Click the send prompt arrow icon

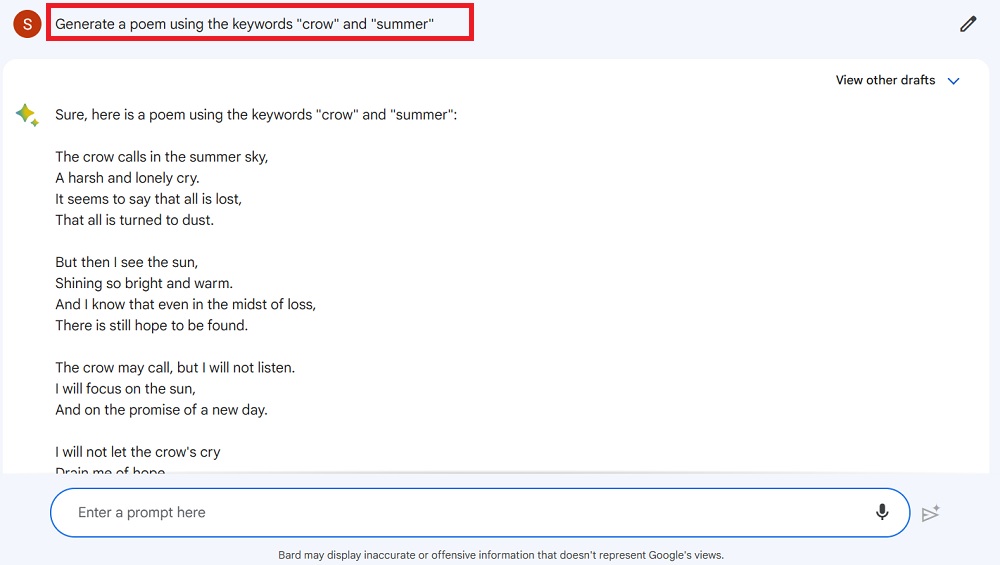(931, 513)
